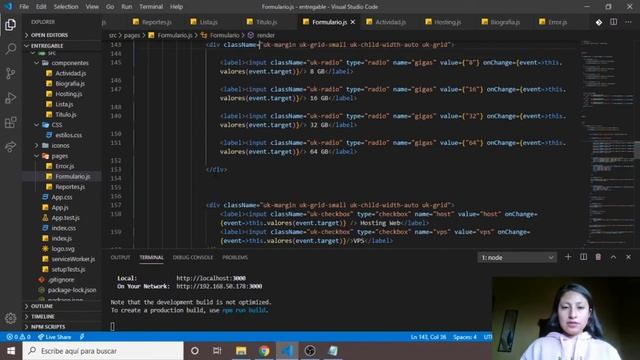Open the Edit menu

(41, 7)
